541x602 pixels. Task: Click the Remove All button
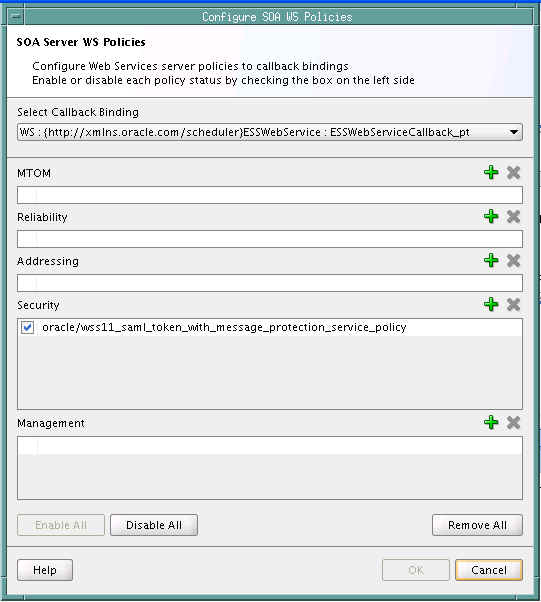(477, 525)
